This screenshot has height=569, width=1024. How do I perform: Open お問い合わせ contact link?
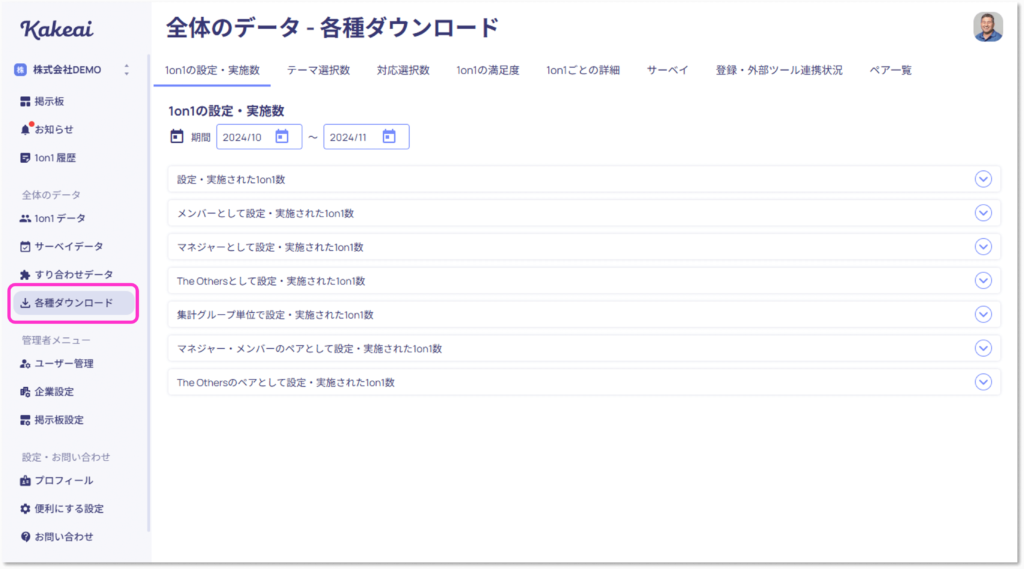(64, 536)
